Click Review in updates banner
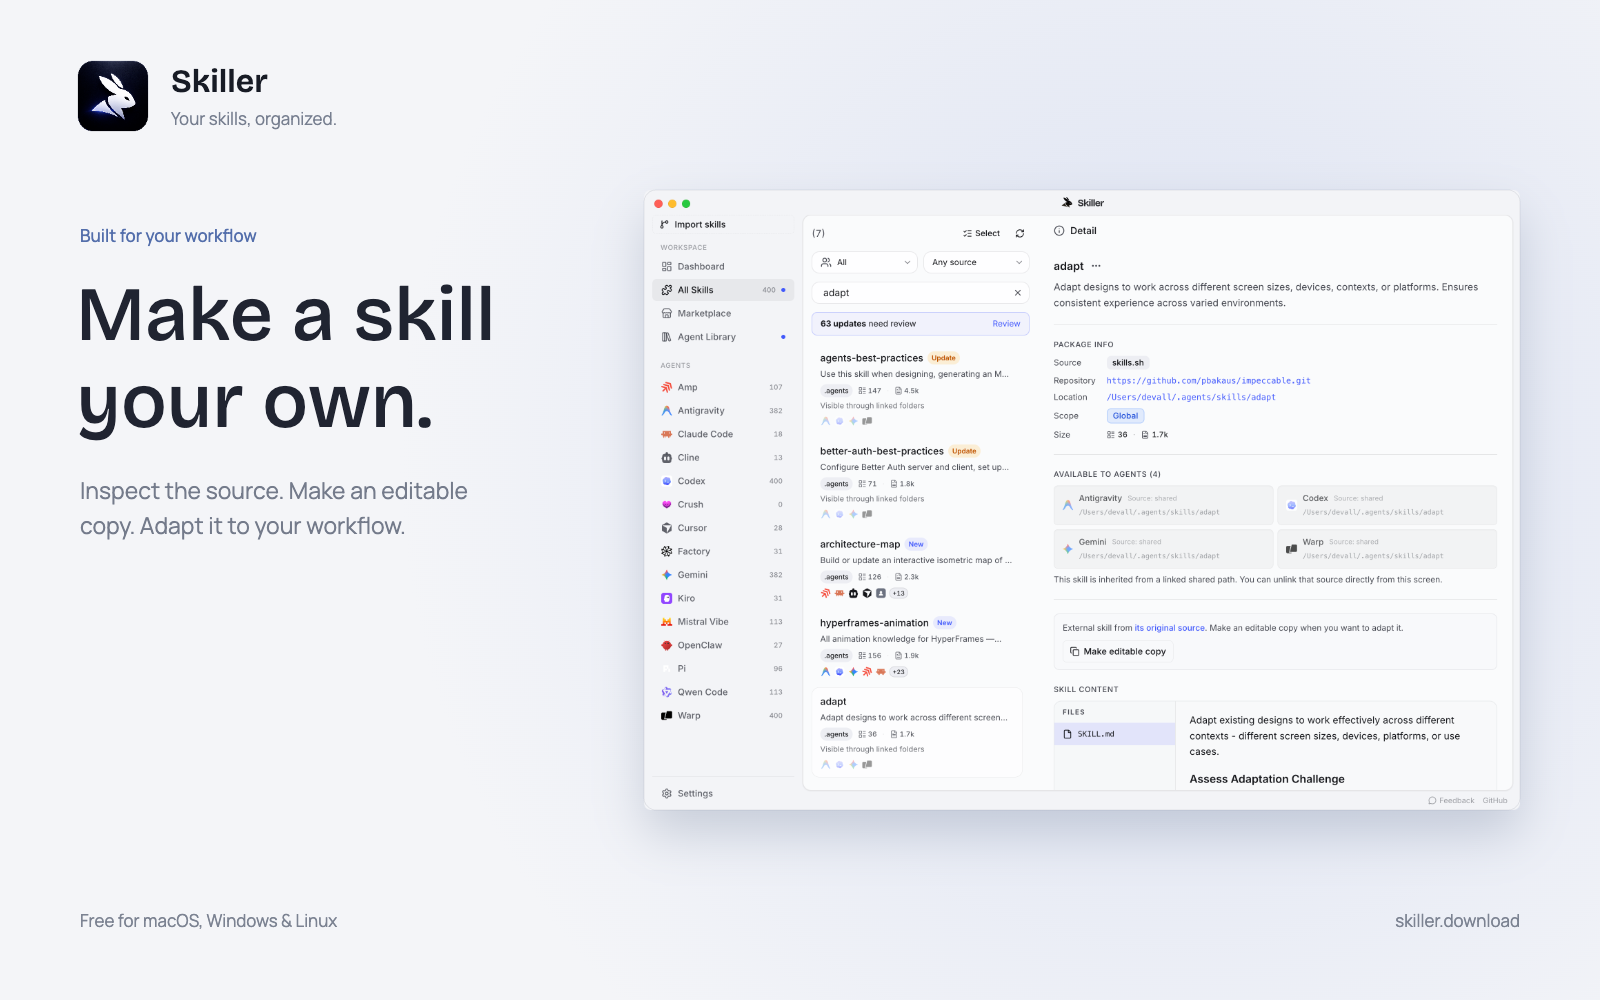The width and height of the screenshot is (1600, 1000). pyautogui.click(x=1006, y=324)
